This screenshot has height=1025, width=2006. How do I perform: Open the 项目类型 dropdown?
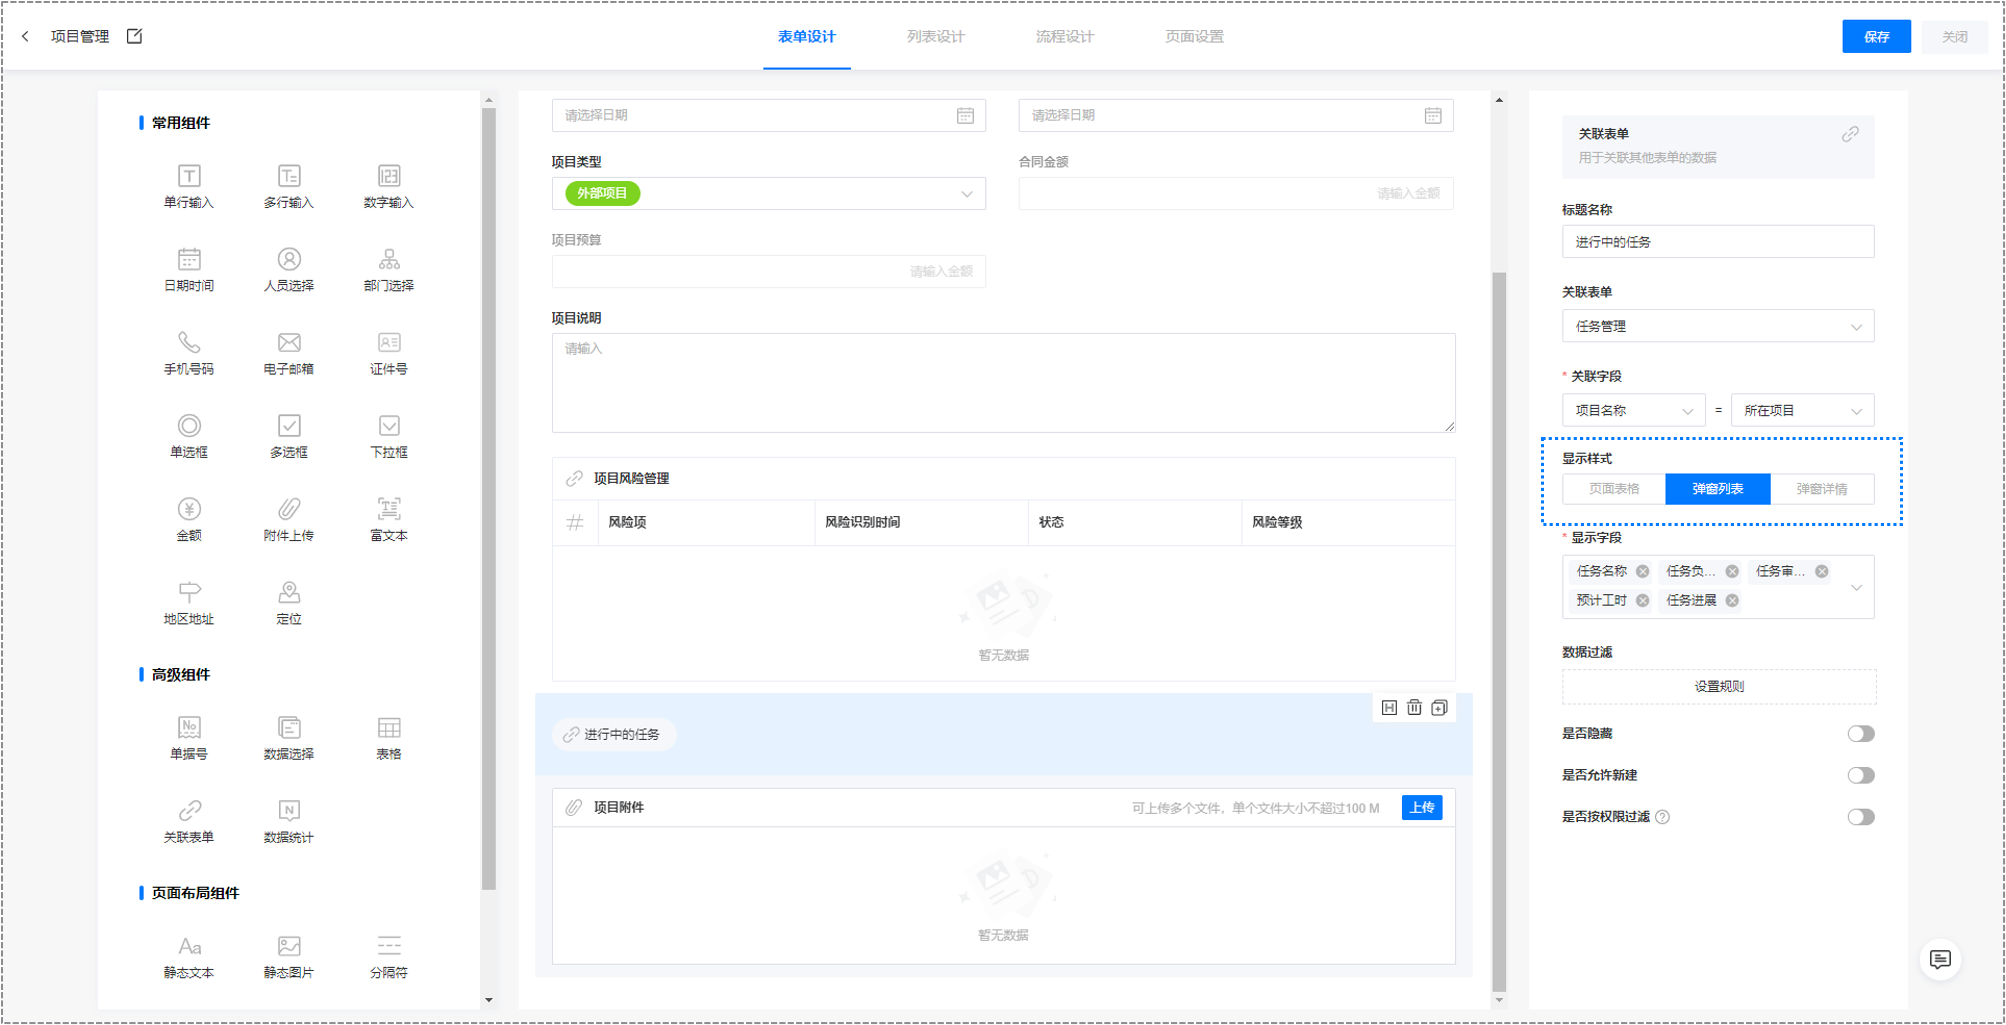click(x=769, y=194)
